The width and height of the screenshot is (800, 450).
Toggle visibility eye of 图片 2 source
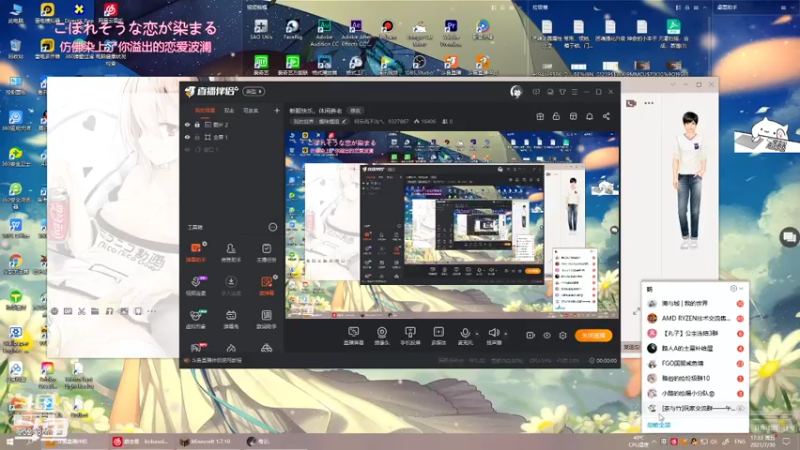187,124
